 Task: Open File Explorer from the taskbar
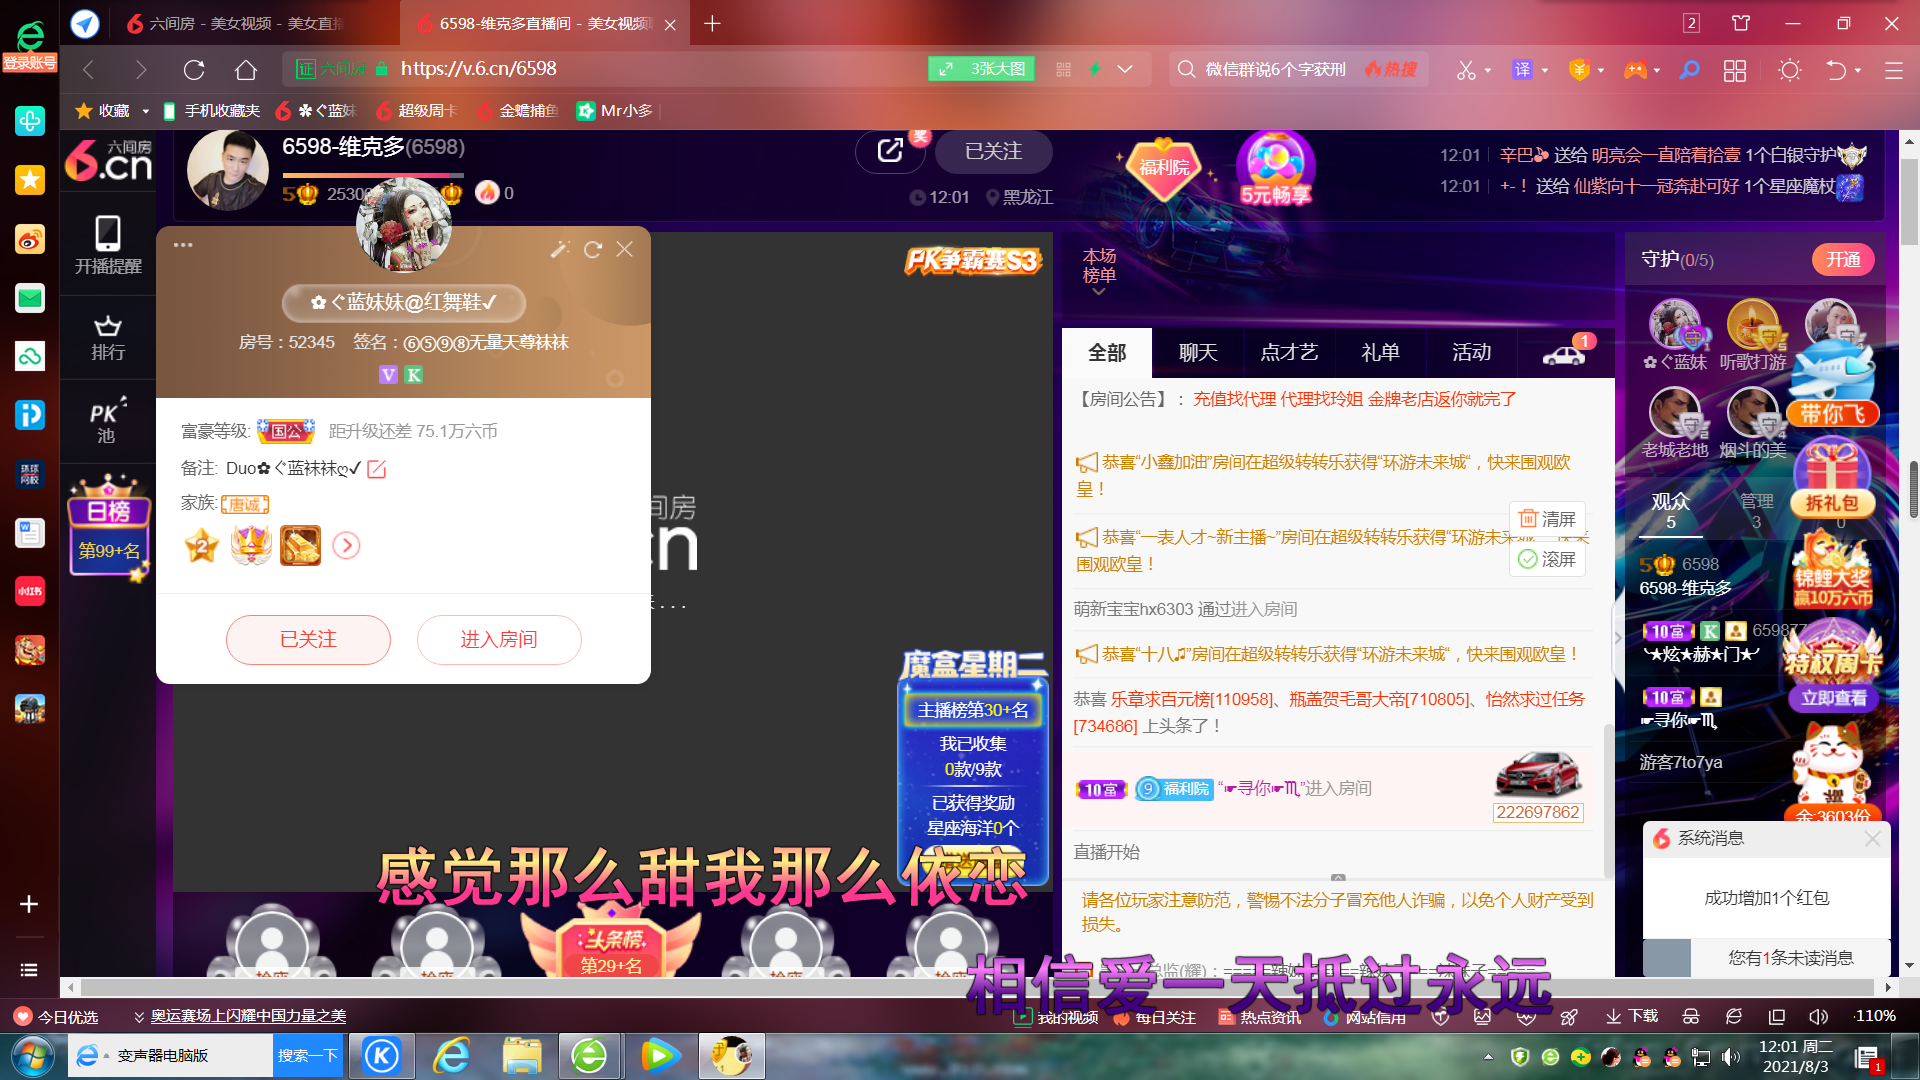coord(521,1056)
